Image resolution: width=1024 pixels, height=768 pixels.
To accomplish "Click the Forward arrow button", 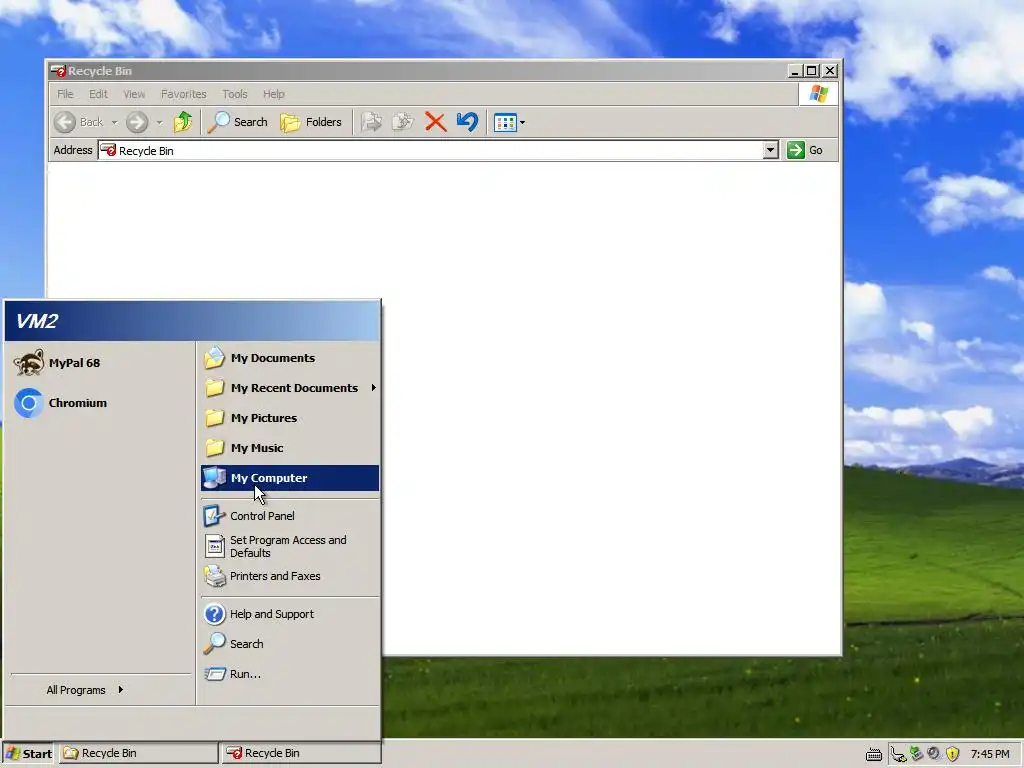I will coord(137,122).
